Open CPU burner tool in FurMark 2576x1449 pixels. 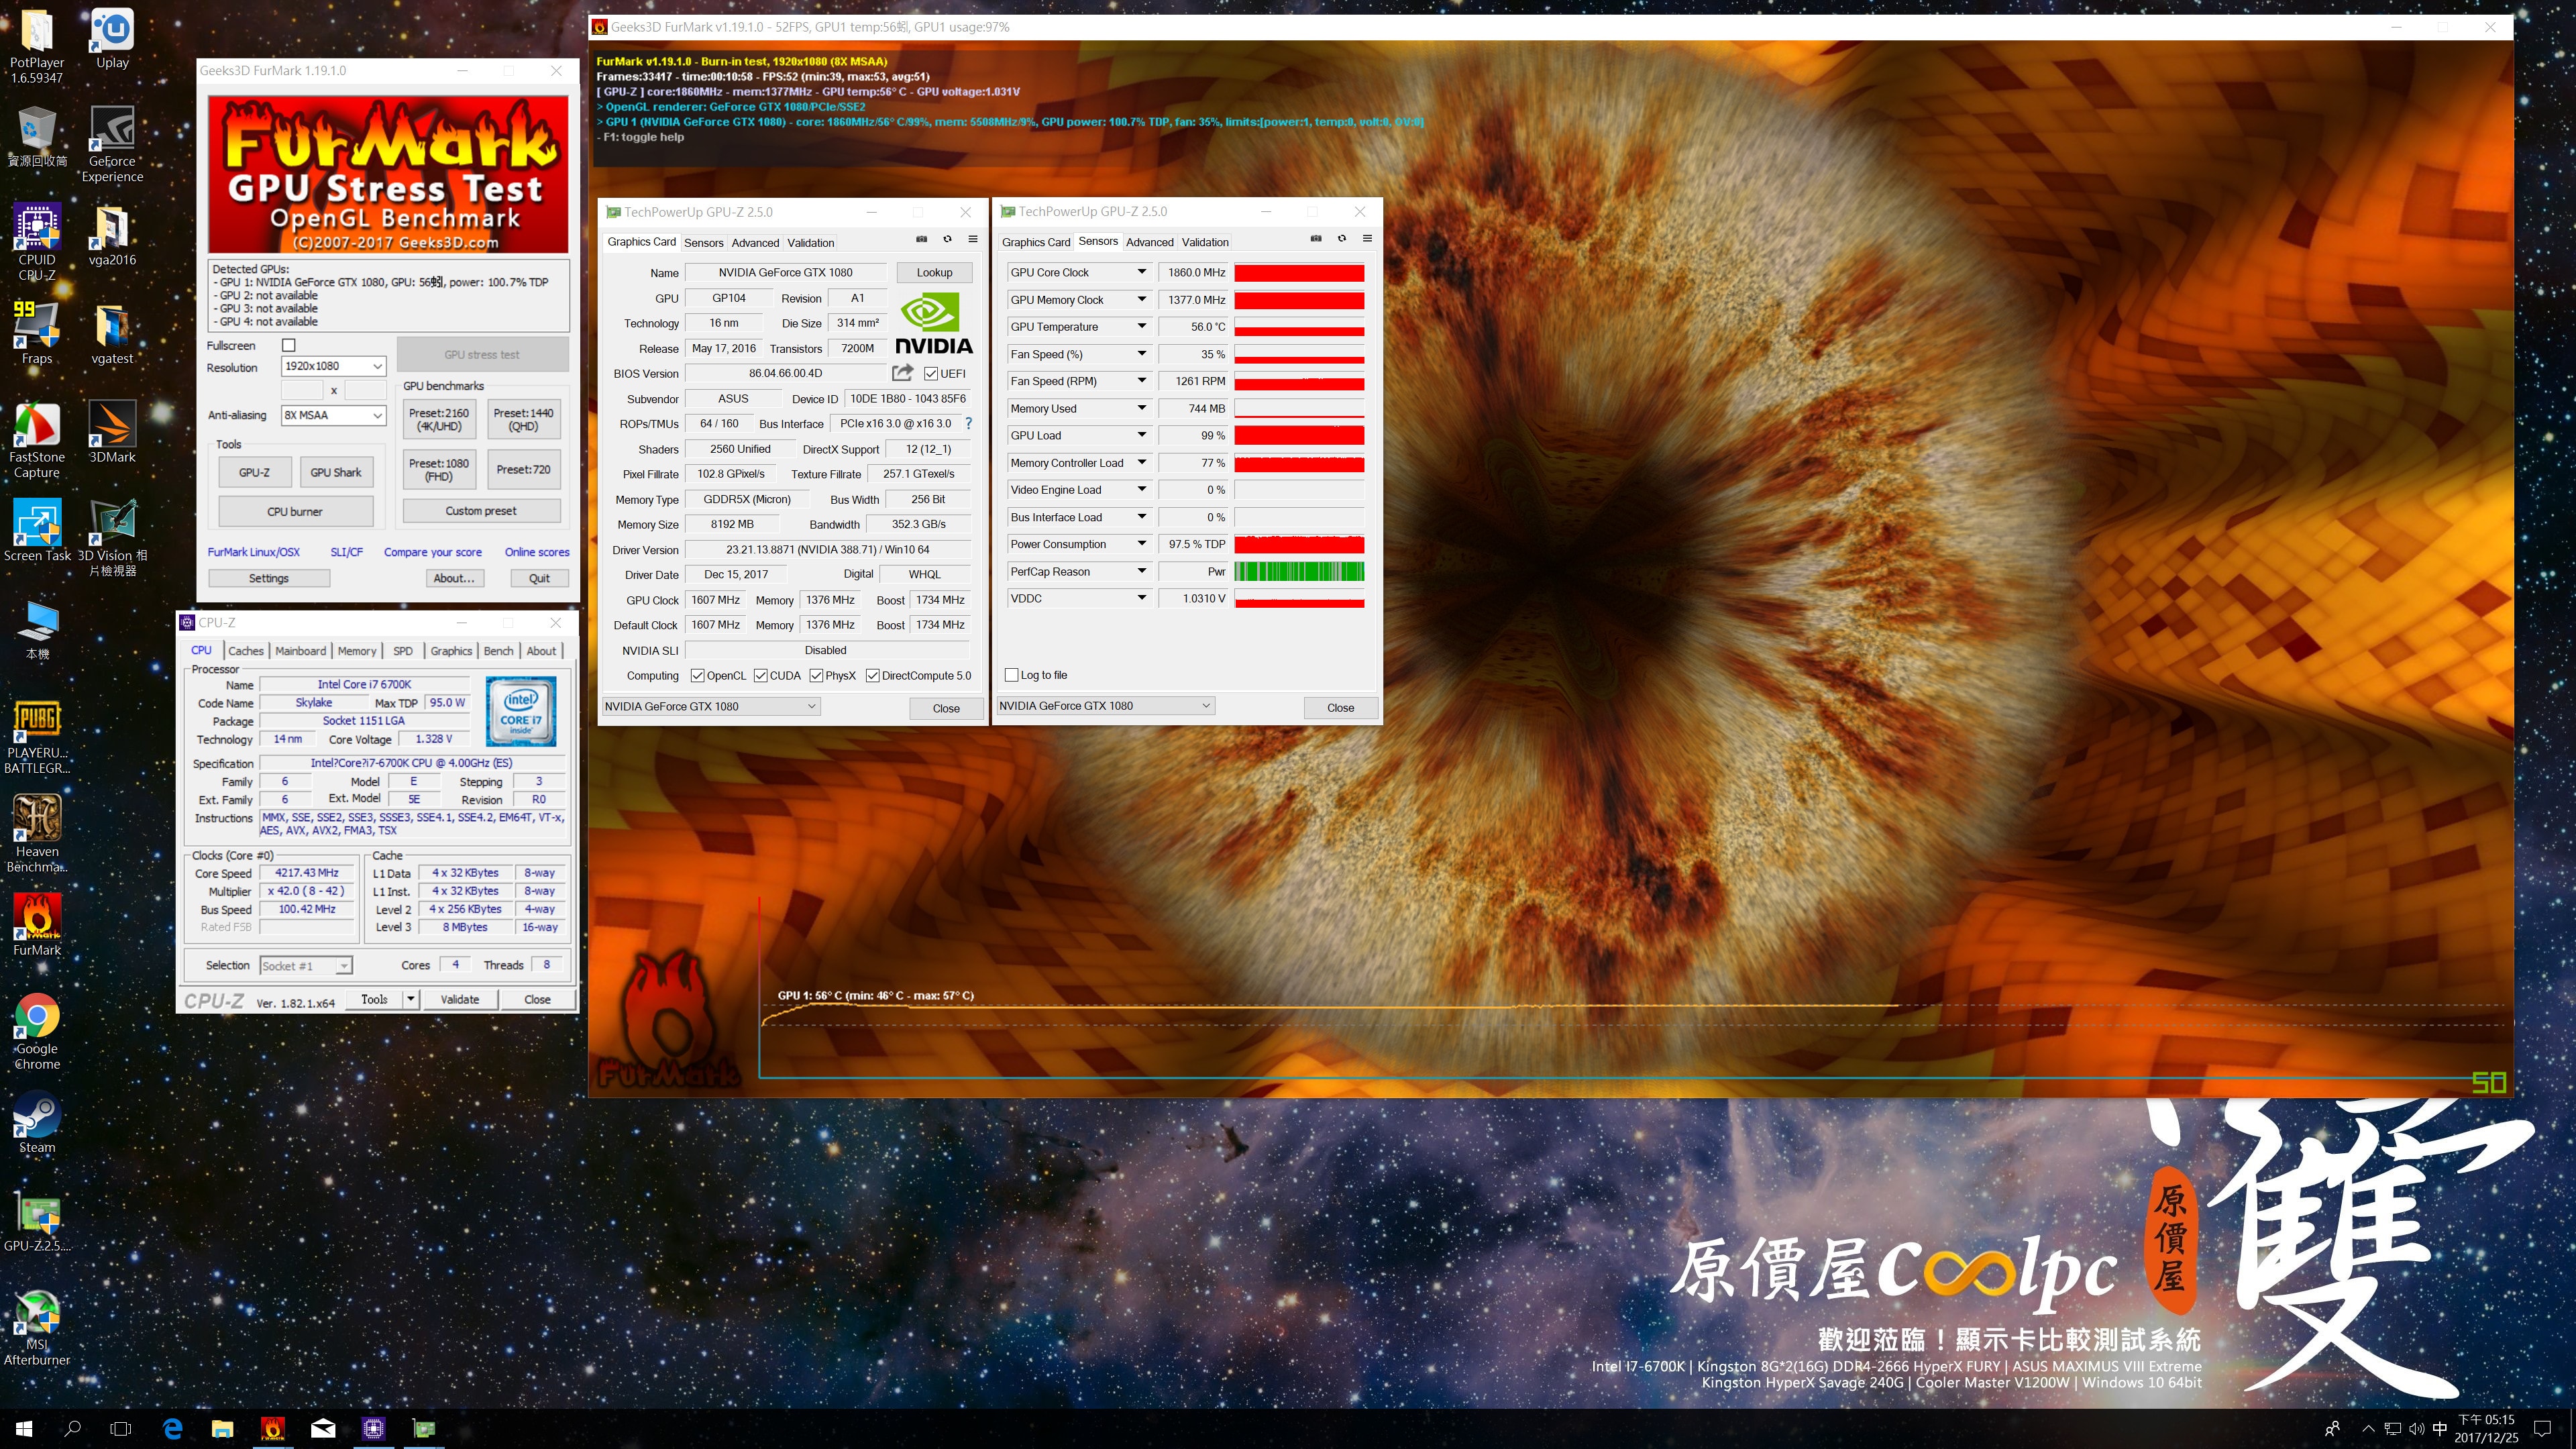point(295,511)
